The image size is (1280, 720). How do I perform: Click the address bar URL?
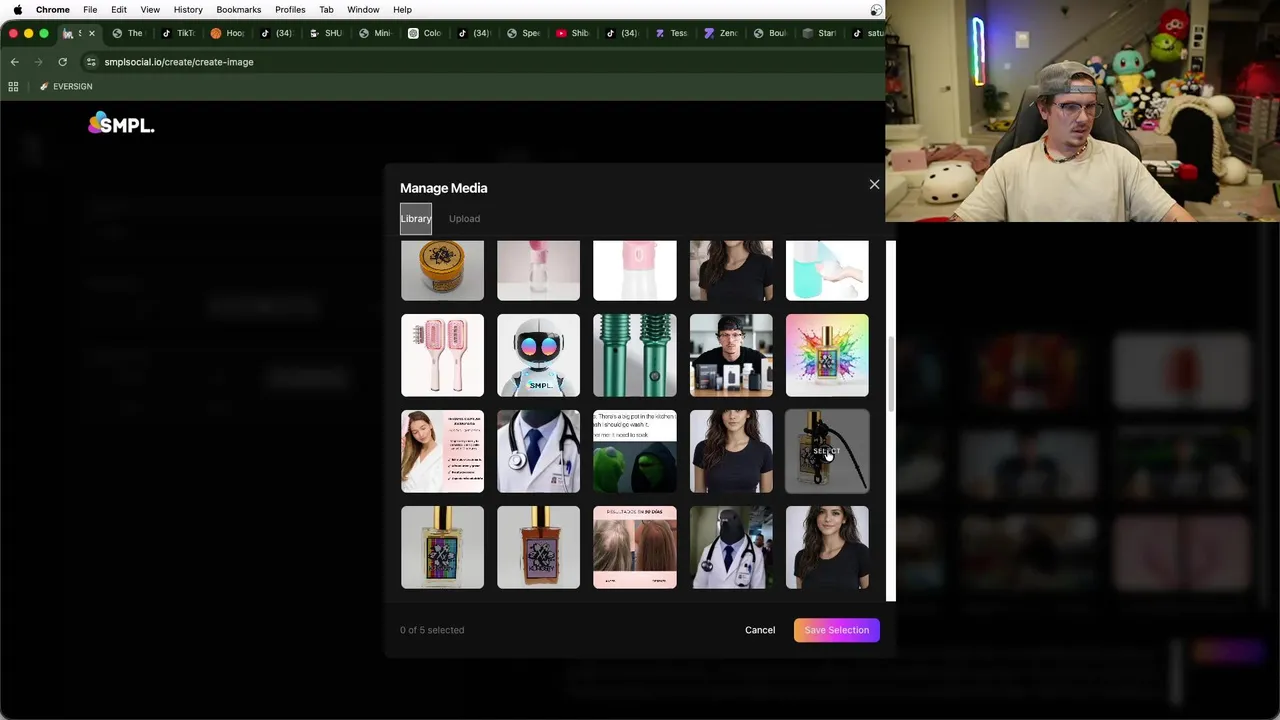click(179, 62)
